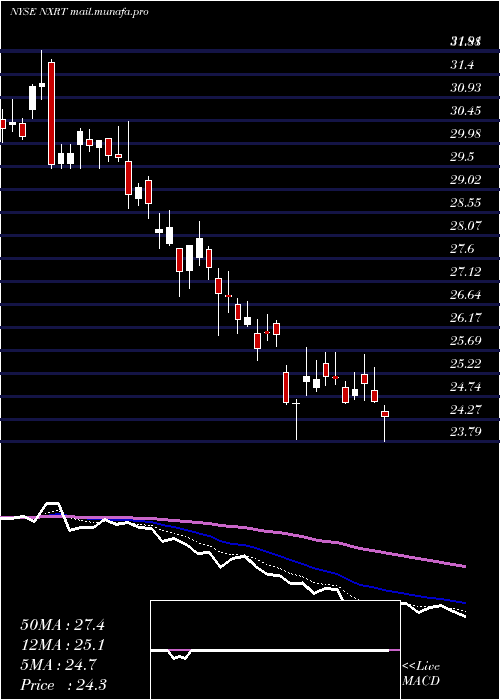
Task: Click the 27.6 price axis label
Action: [462, 249]
